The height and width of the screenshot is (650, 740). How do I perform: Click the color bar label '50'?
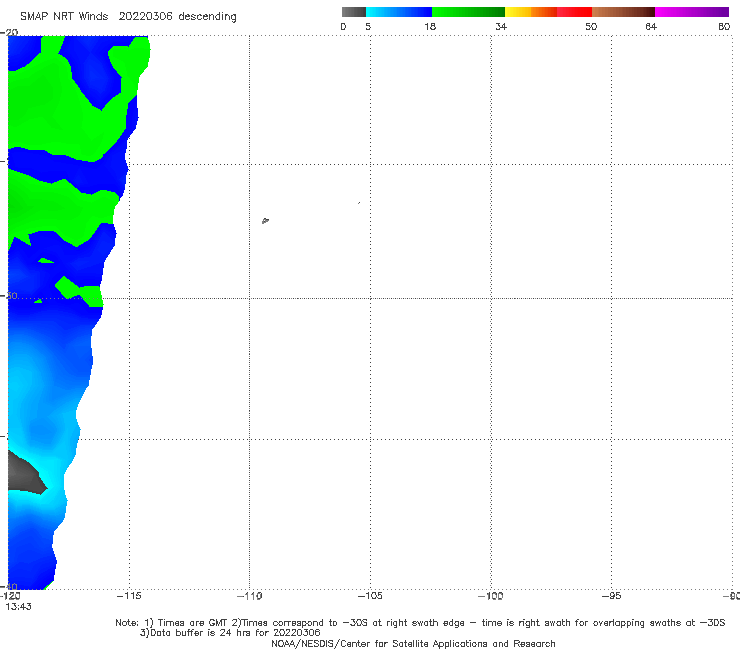point(591,27)
